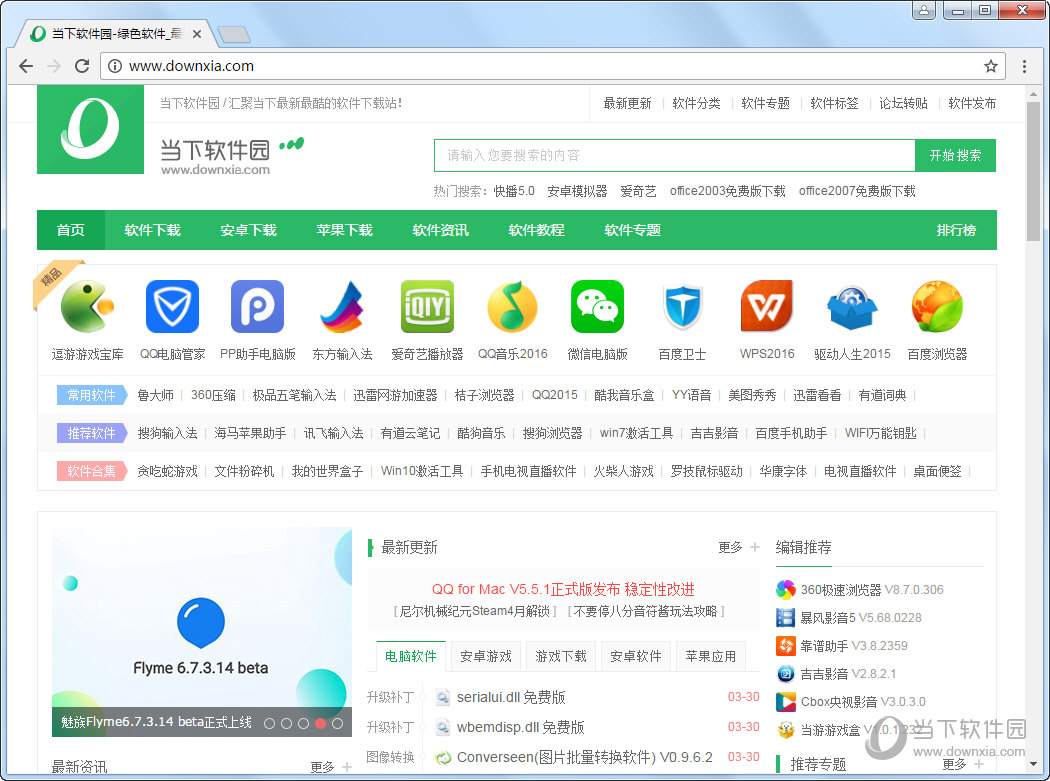The width and height of the screenshot is (1050, 781).
Task: Open Converseen V0.9.6.2 download entry
Action: pos(585,757)
